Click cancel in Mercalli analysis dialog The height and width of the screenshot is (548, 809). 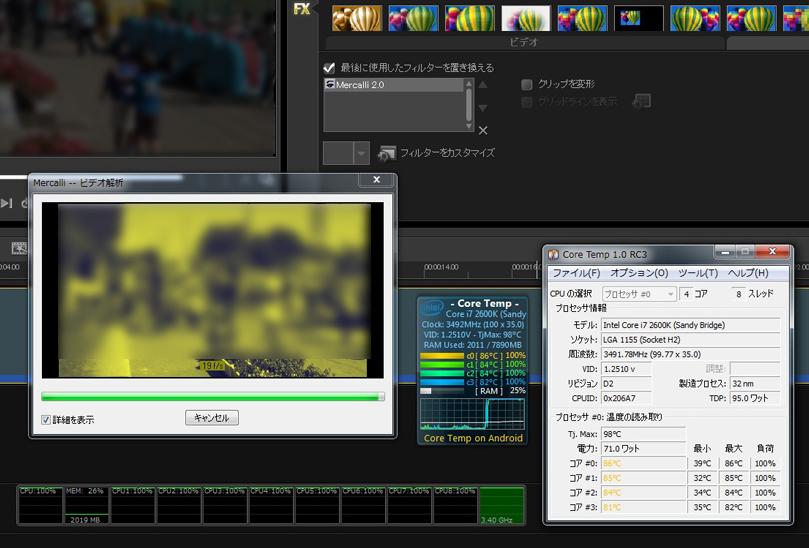point(212,418)
